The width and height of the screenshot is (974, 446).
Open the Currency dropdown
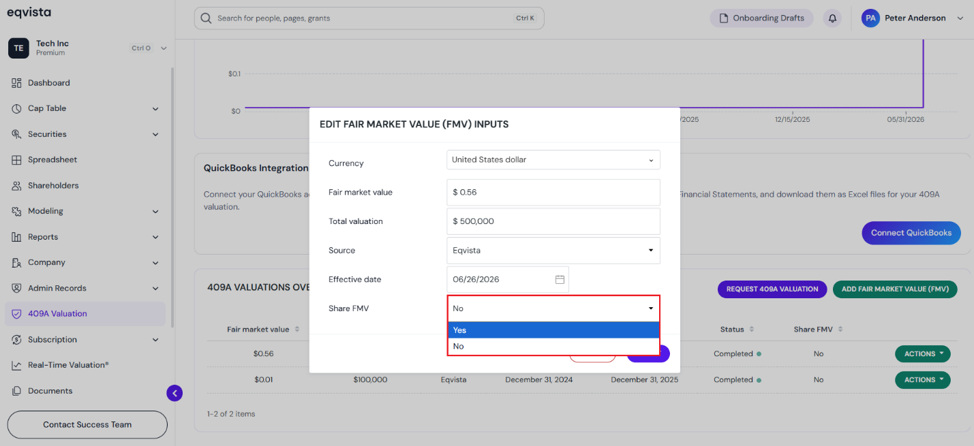pos(553,160)
